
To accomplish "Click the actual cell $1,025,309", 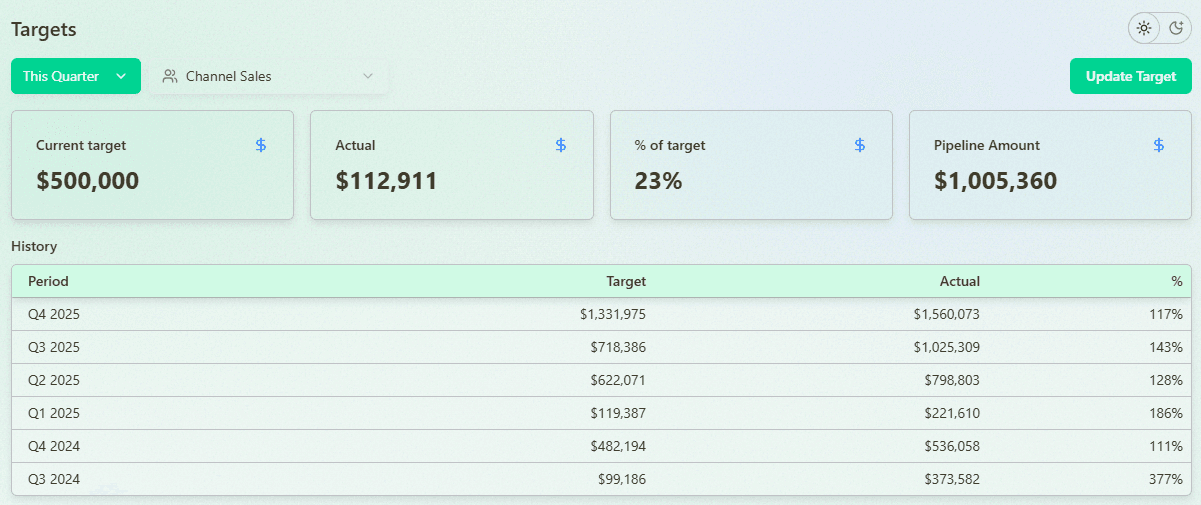I will click(x=947, y=347).
